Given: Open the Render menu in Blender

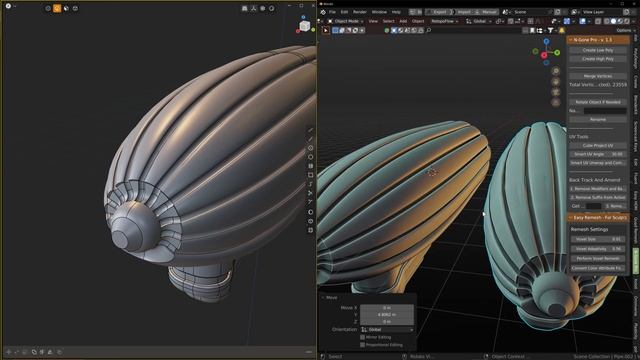Looking at the screenshot, I should [x=360, y=12].
